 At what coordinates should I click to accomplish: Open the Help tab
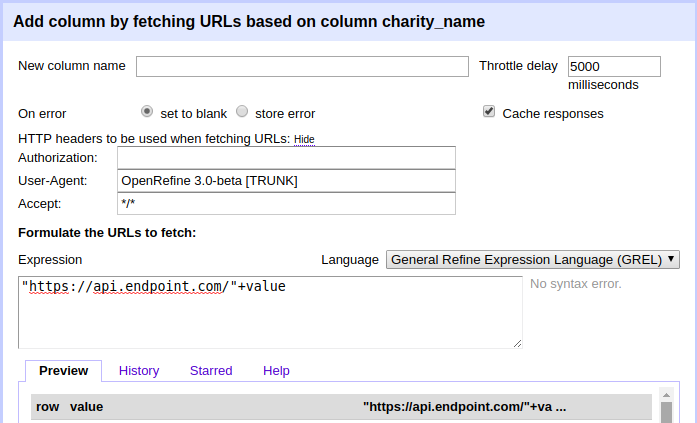[x=276, y=371]
